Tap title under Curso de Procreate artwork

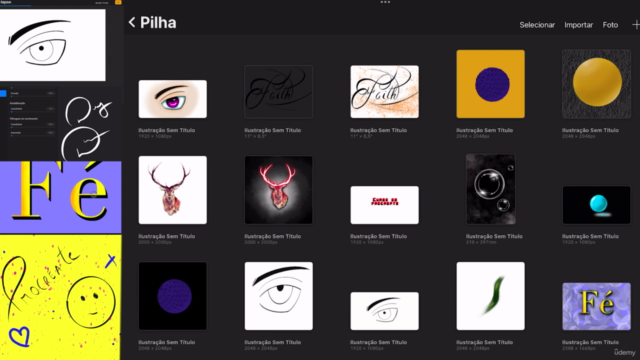(x=378, y=236)
